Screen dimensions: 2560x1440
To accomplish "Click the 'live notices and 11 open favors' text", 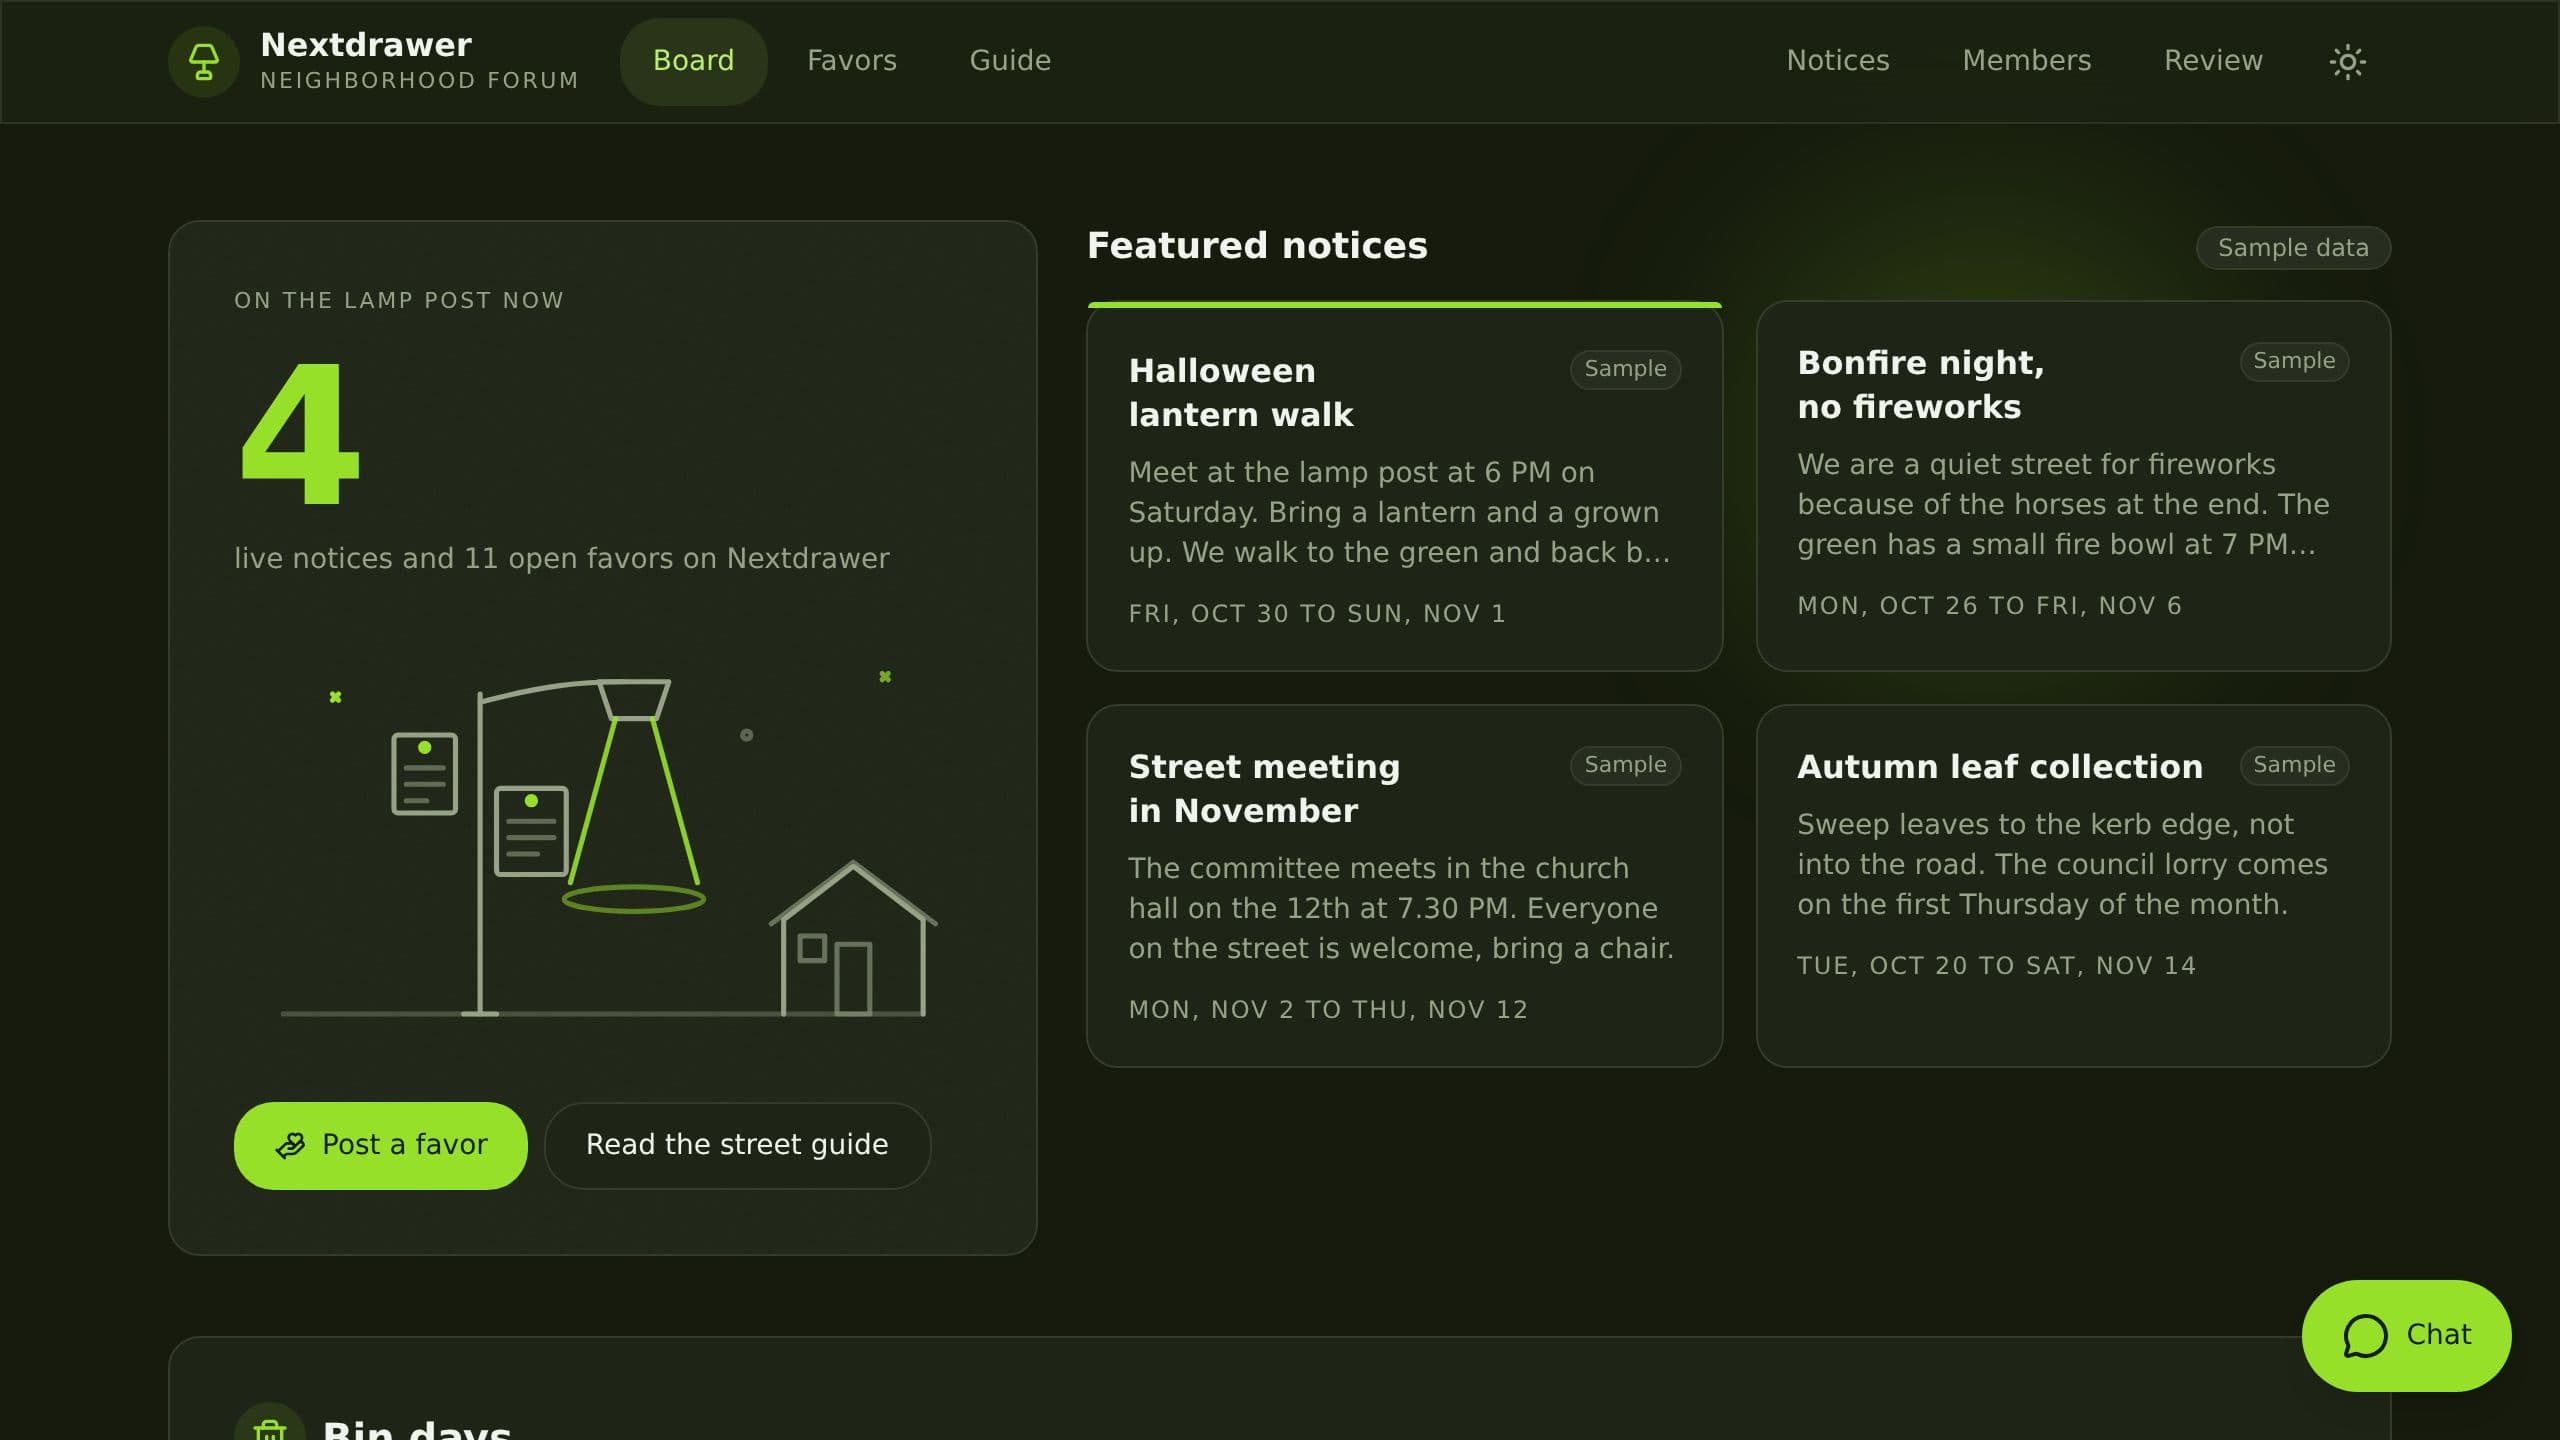I will (561, 558).
